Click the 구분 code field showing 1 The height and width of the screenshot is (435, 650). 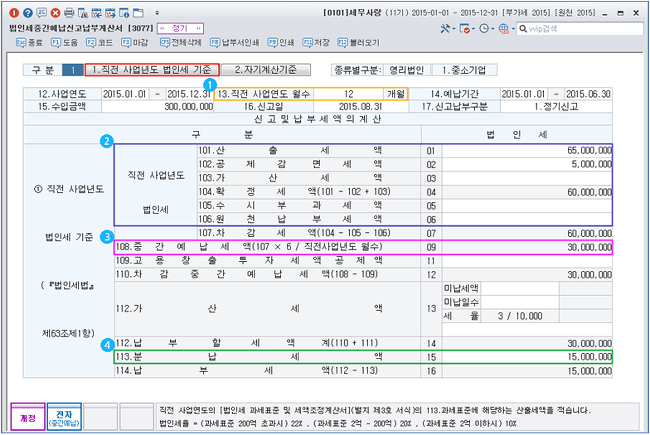click(x=73, y=70)
